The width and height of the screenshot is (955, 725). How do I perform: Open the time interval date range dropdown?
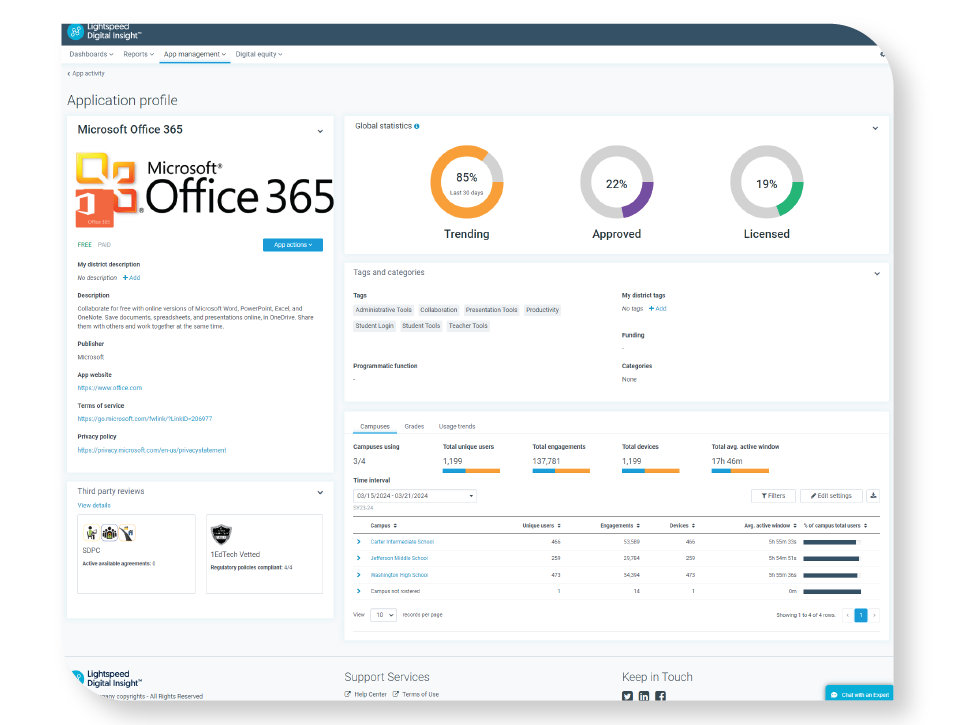[x=415, y=496]
